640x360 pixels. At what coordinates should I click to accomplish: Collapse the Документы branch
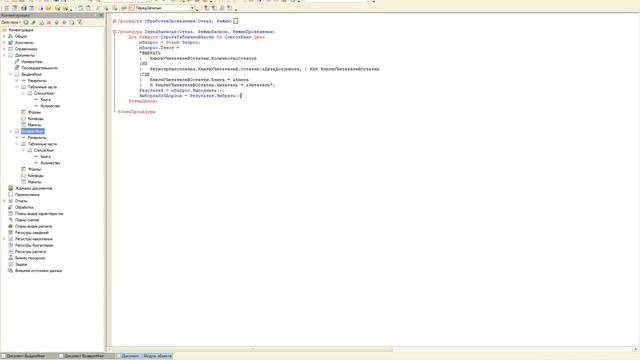tap(4, 55)
